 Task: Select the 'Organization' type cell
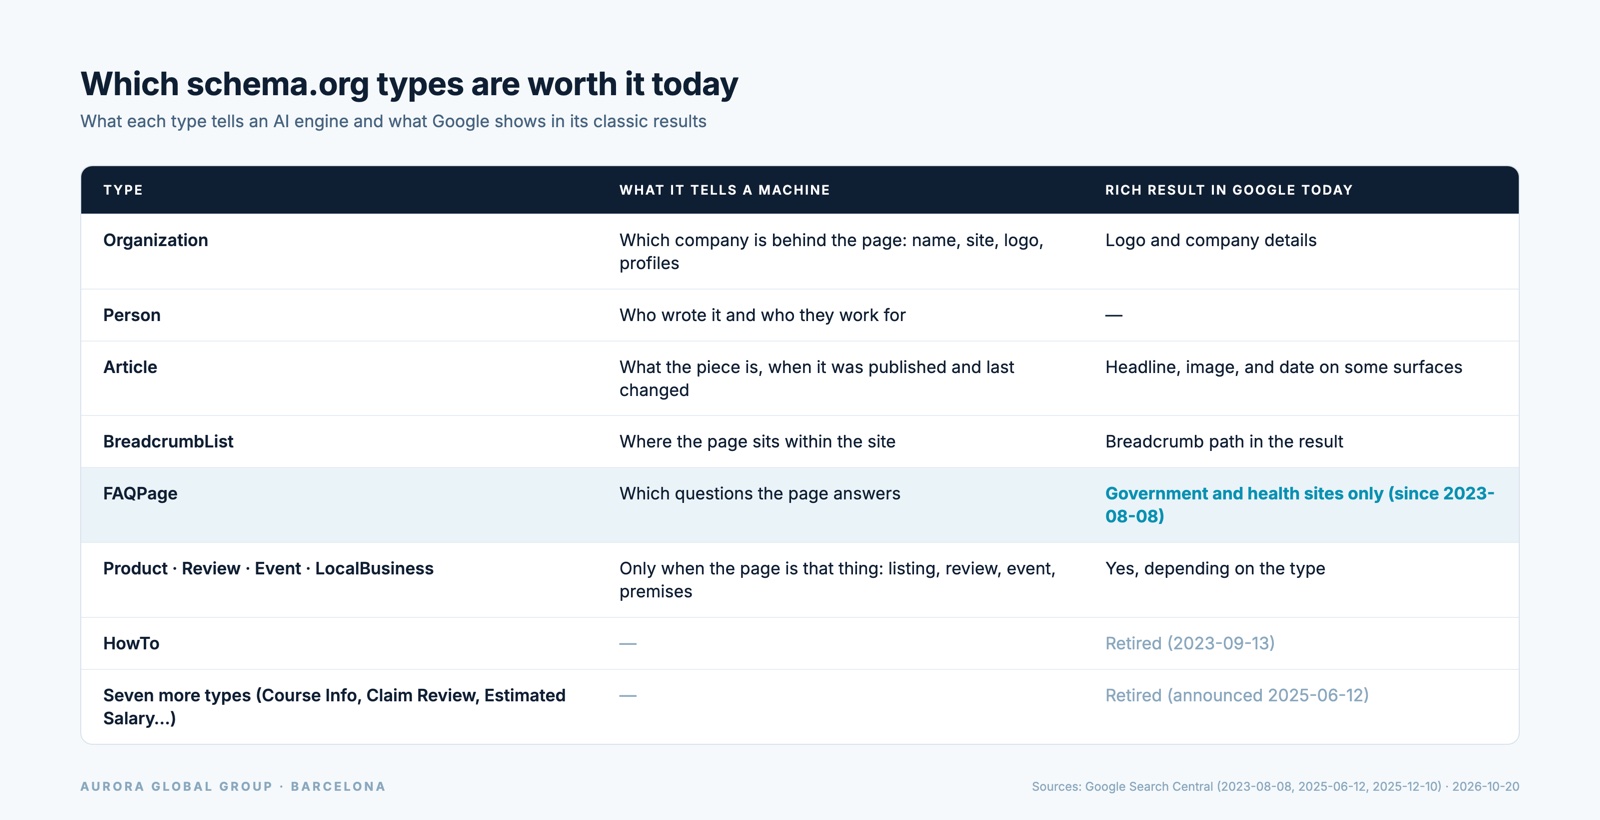pyautogui.click(x=155, y=240)
